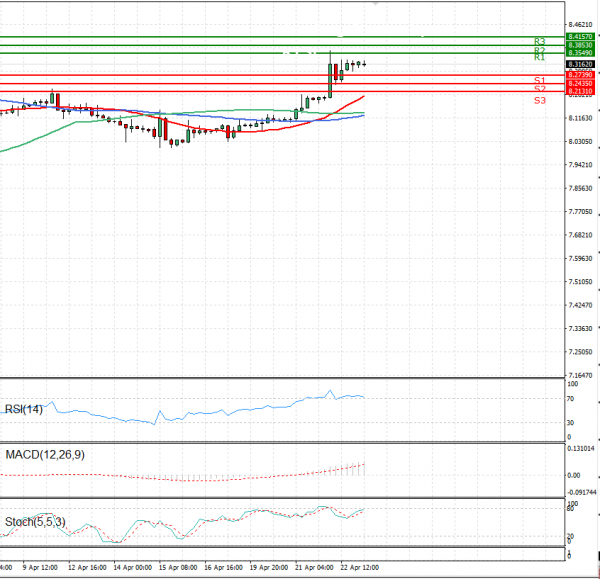600x579 pixels.
Task: Click the 7.33630 price axis value
Action: coord(580,328)
